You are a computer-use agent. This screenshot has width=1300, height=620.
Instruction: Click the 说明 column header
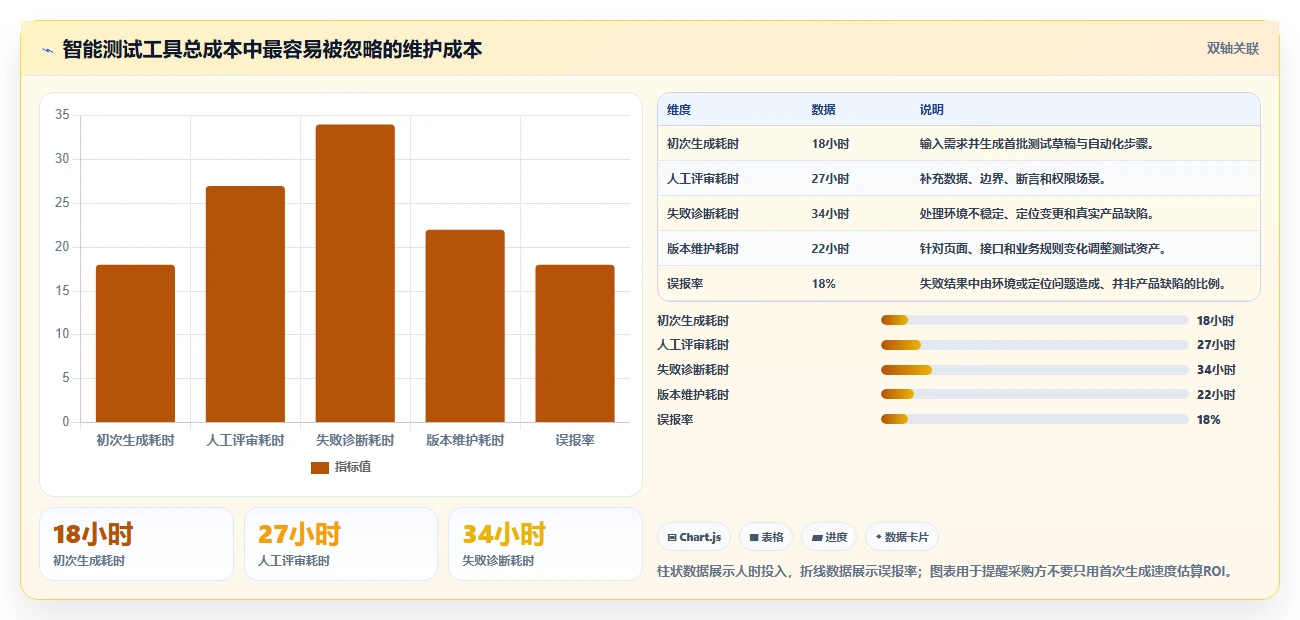tap(932, 110)
